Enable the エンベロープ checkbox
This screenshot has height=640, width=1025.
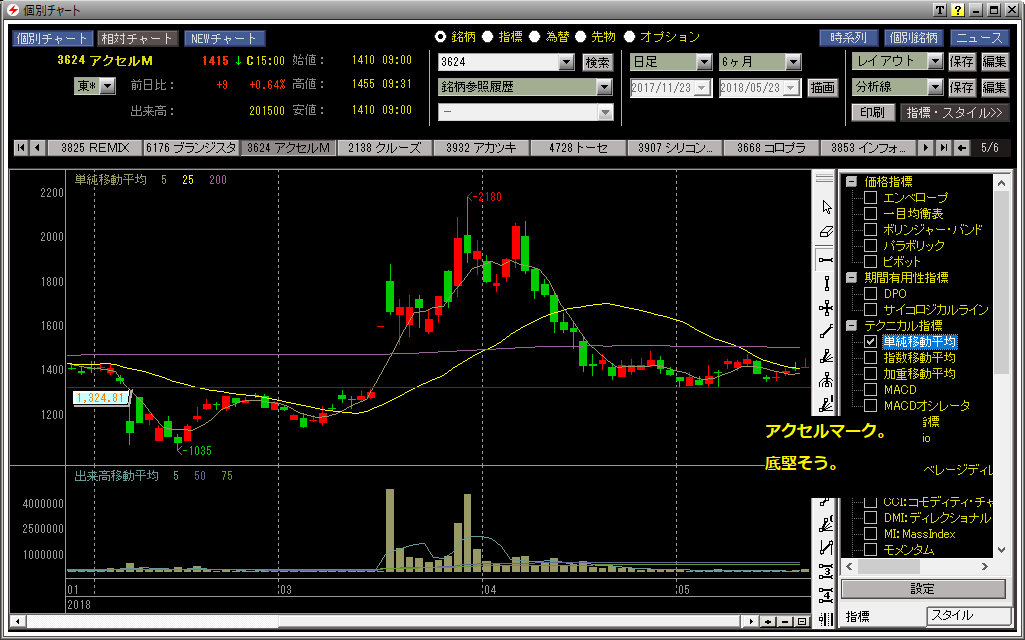[870, 197]
